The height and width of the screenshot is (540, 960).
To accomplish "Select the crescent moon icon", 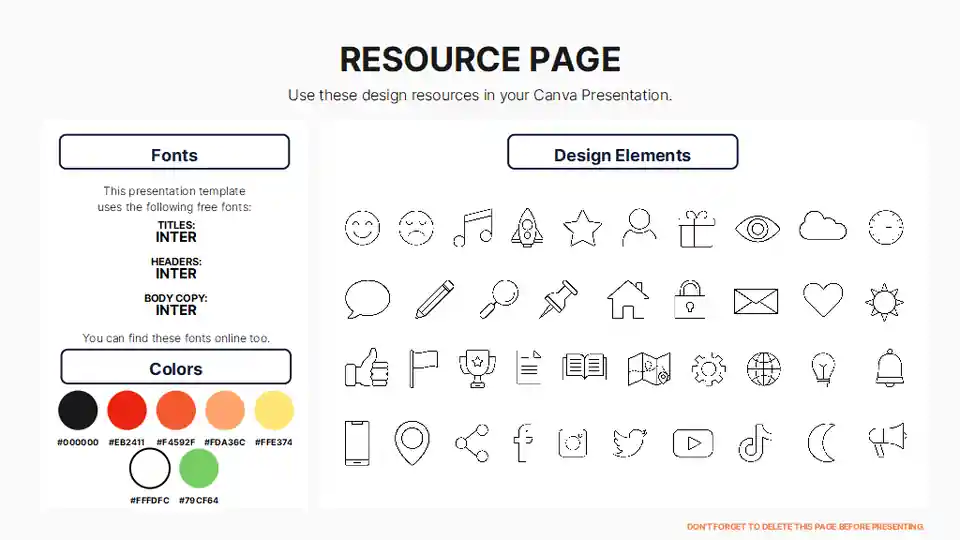I will tap(822, 442).
